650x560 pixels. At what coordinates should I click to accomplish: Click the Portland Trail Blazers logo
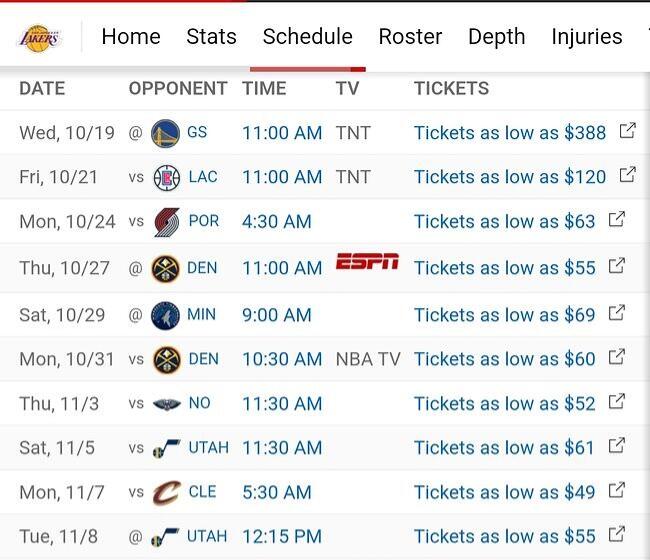[x=166, y=222]
